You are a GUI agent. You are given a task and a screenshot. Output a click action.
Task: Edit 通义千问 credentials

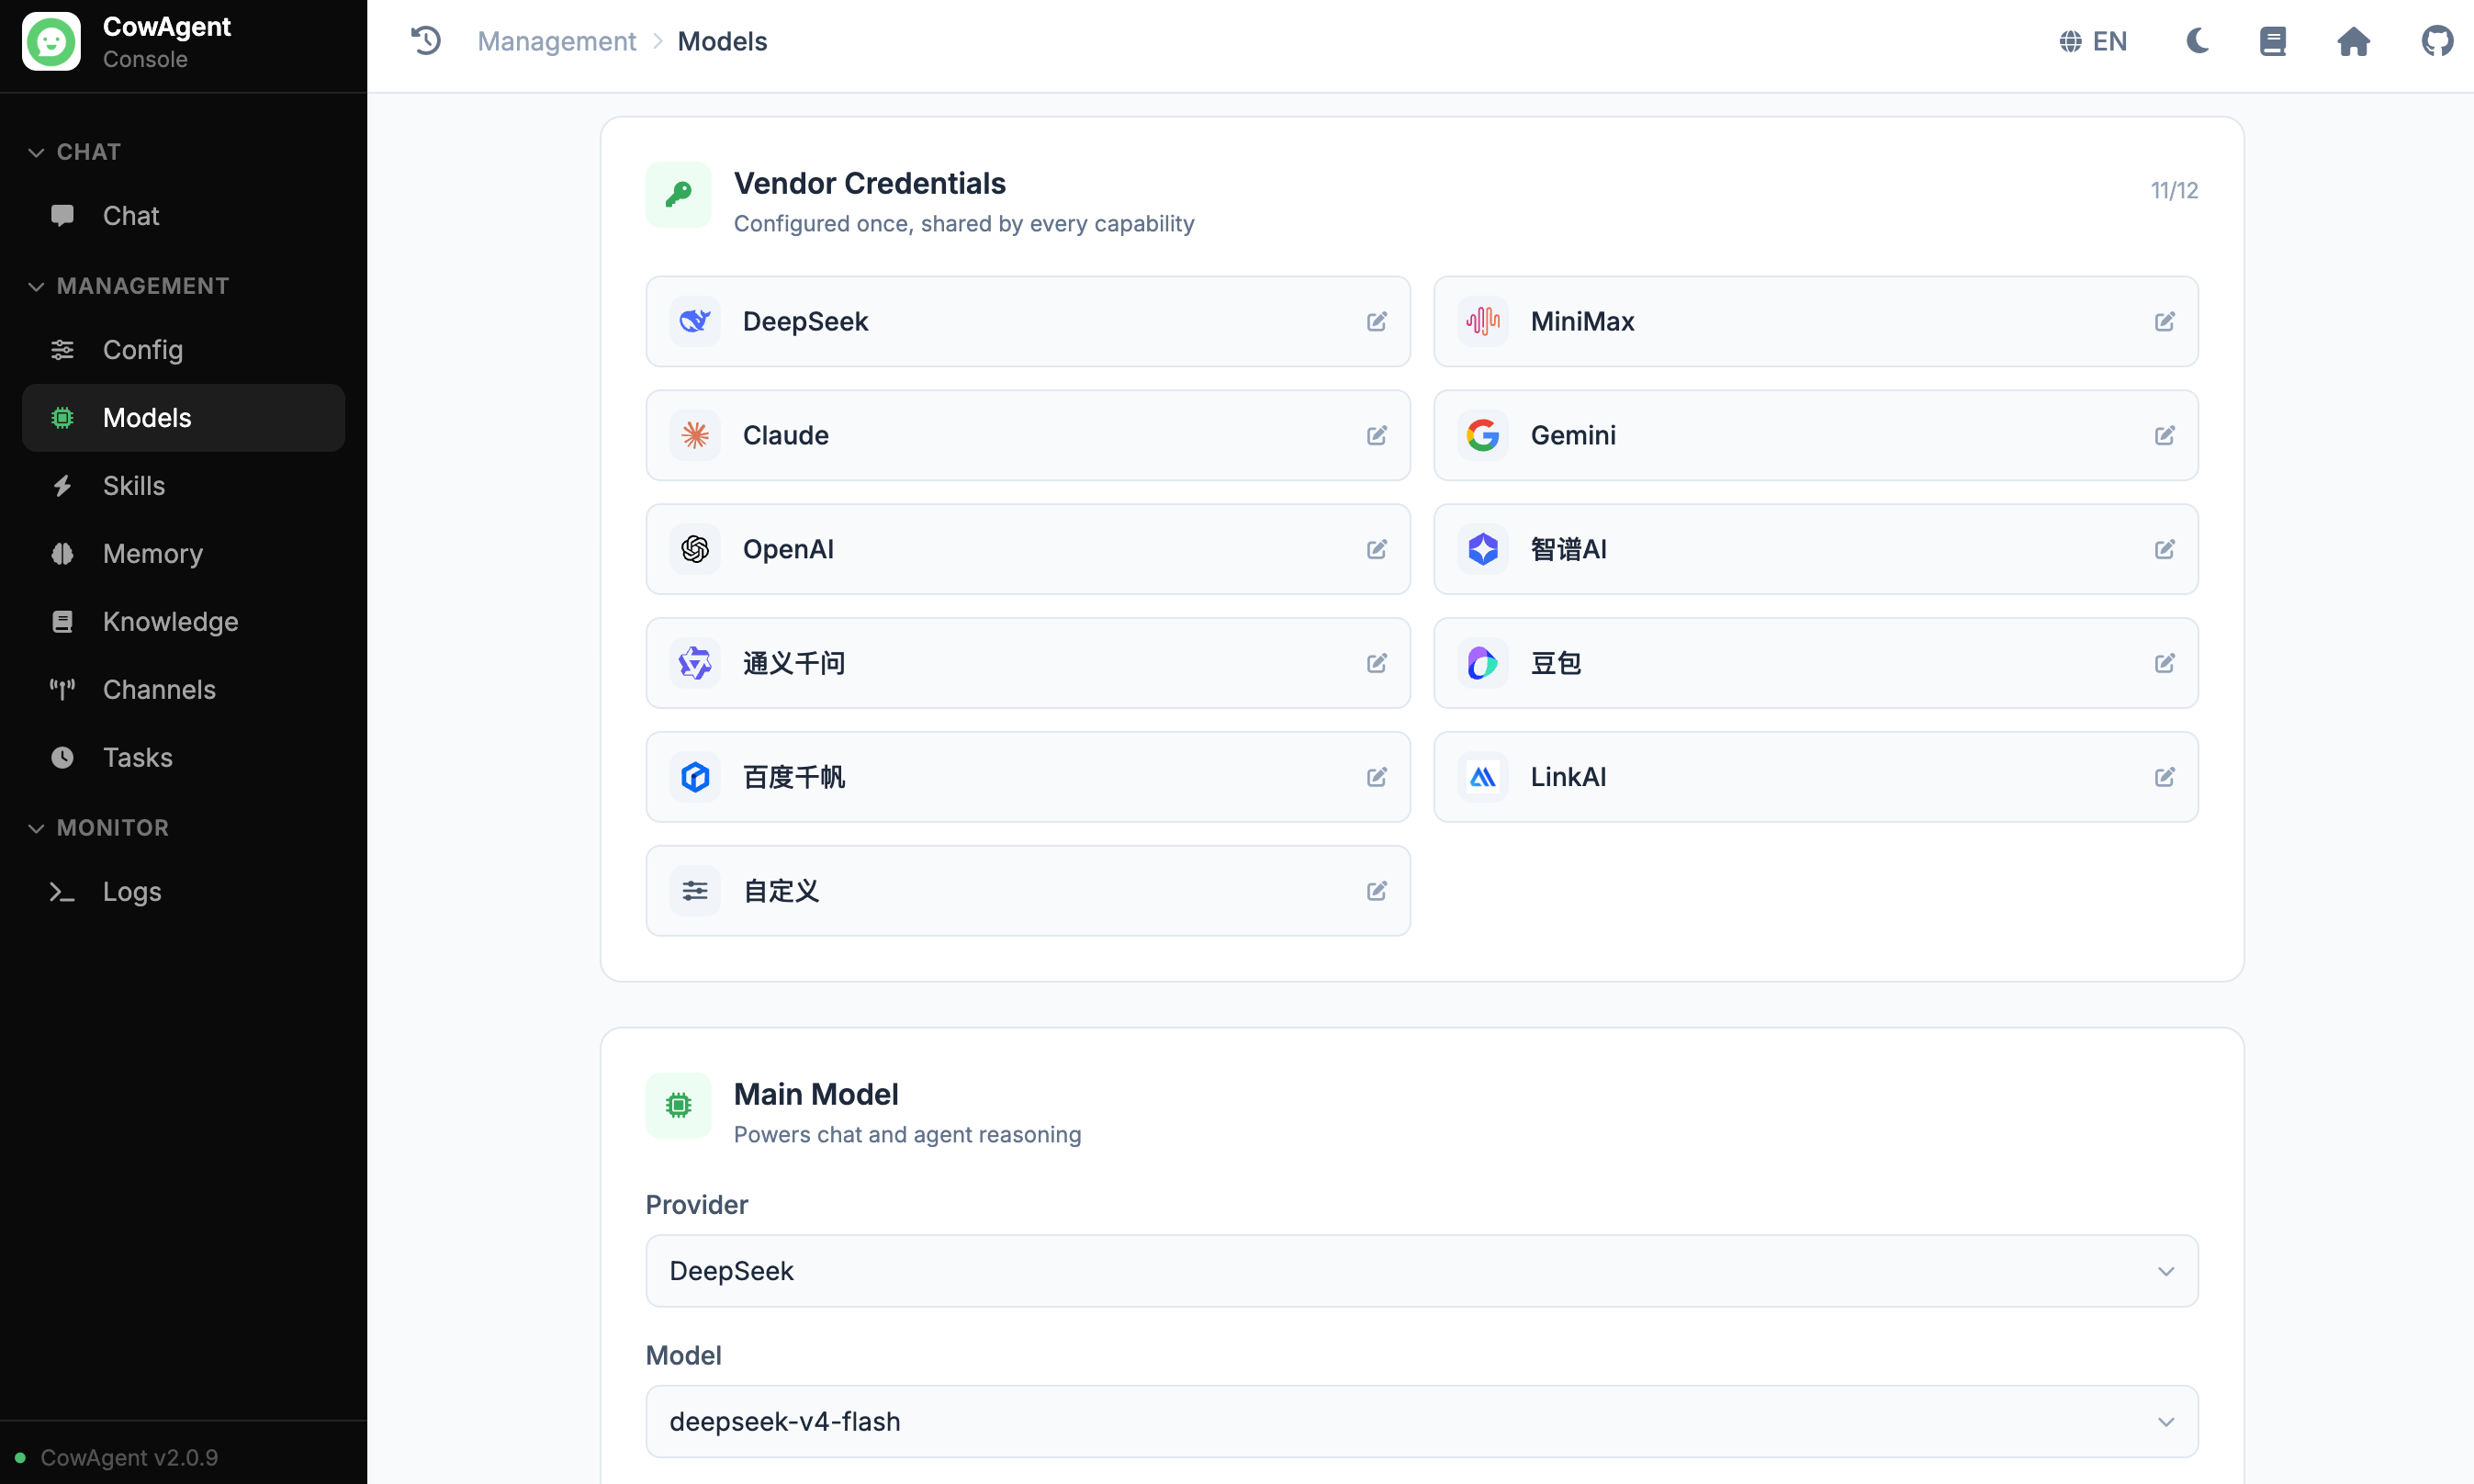pyautogui.click(x=1376, y=663)
